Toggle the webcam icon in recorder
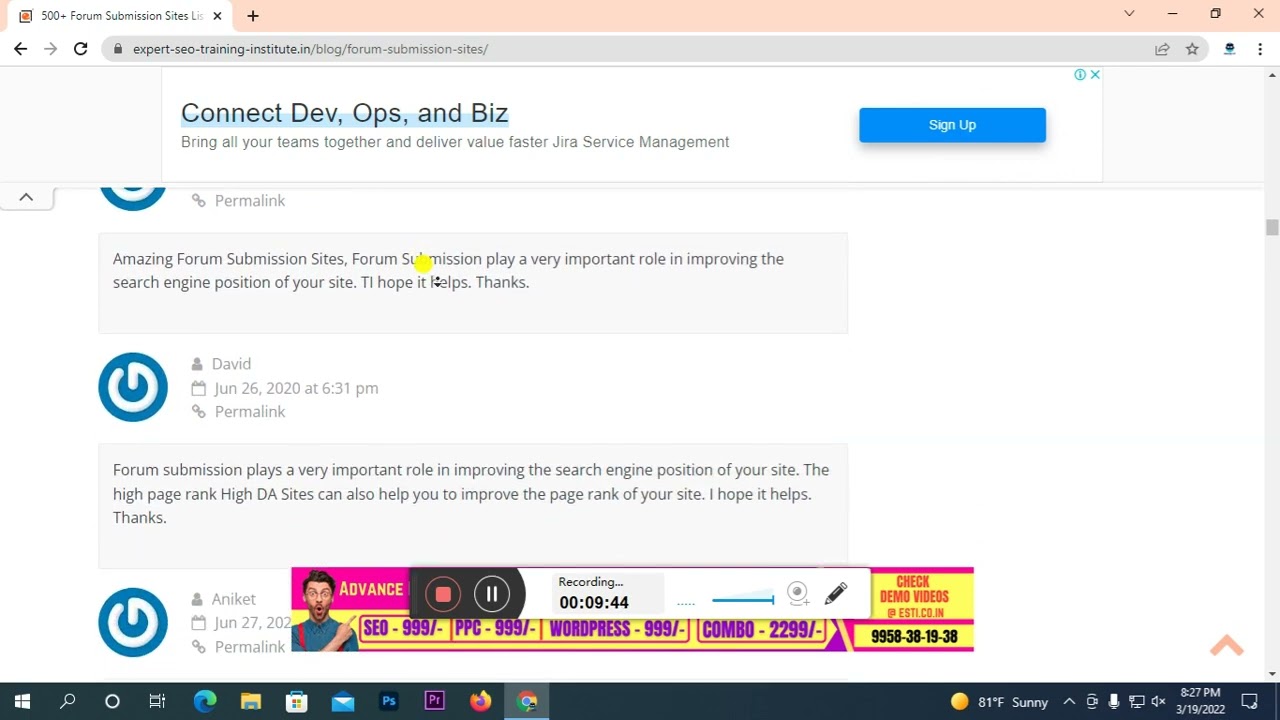 [x=797, y=594]
